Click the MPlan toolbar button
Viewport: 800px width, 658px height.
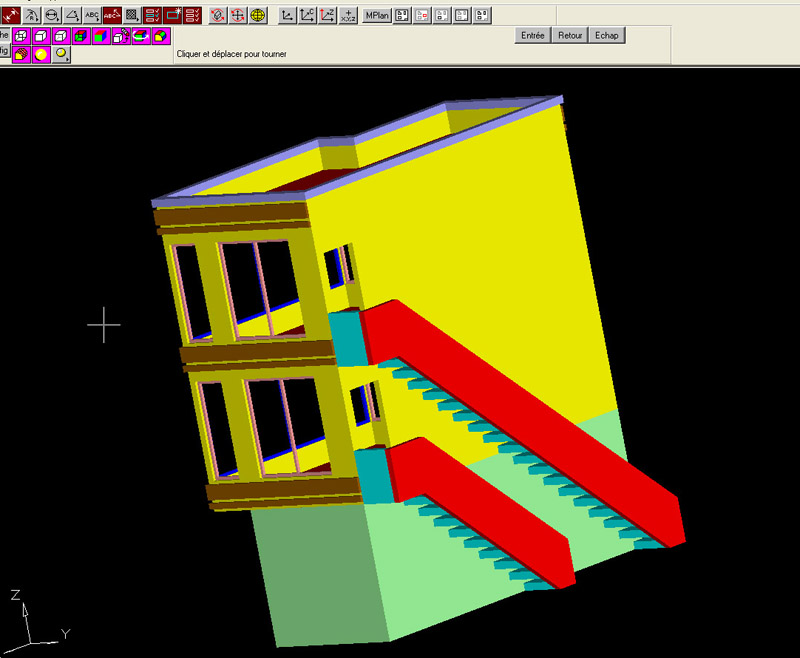click(x=377, y=15)
